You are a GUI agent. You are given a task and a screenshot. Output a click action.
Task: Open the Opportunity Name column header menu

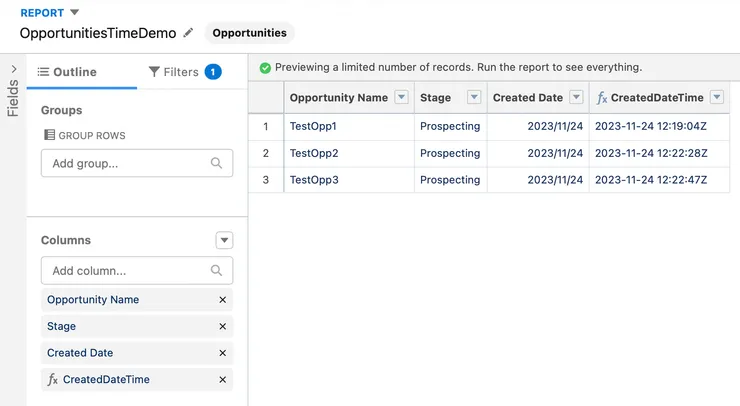pos(401,98)
